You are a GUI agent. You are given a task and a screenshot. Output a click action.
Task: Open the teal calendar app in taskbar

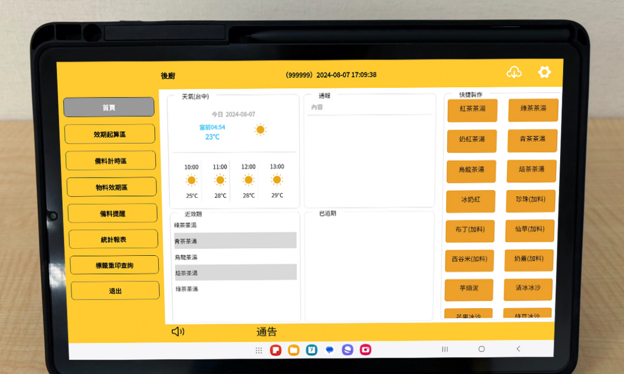(312, 350)
